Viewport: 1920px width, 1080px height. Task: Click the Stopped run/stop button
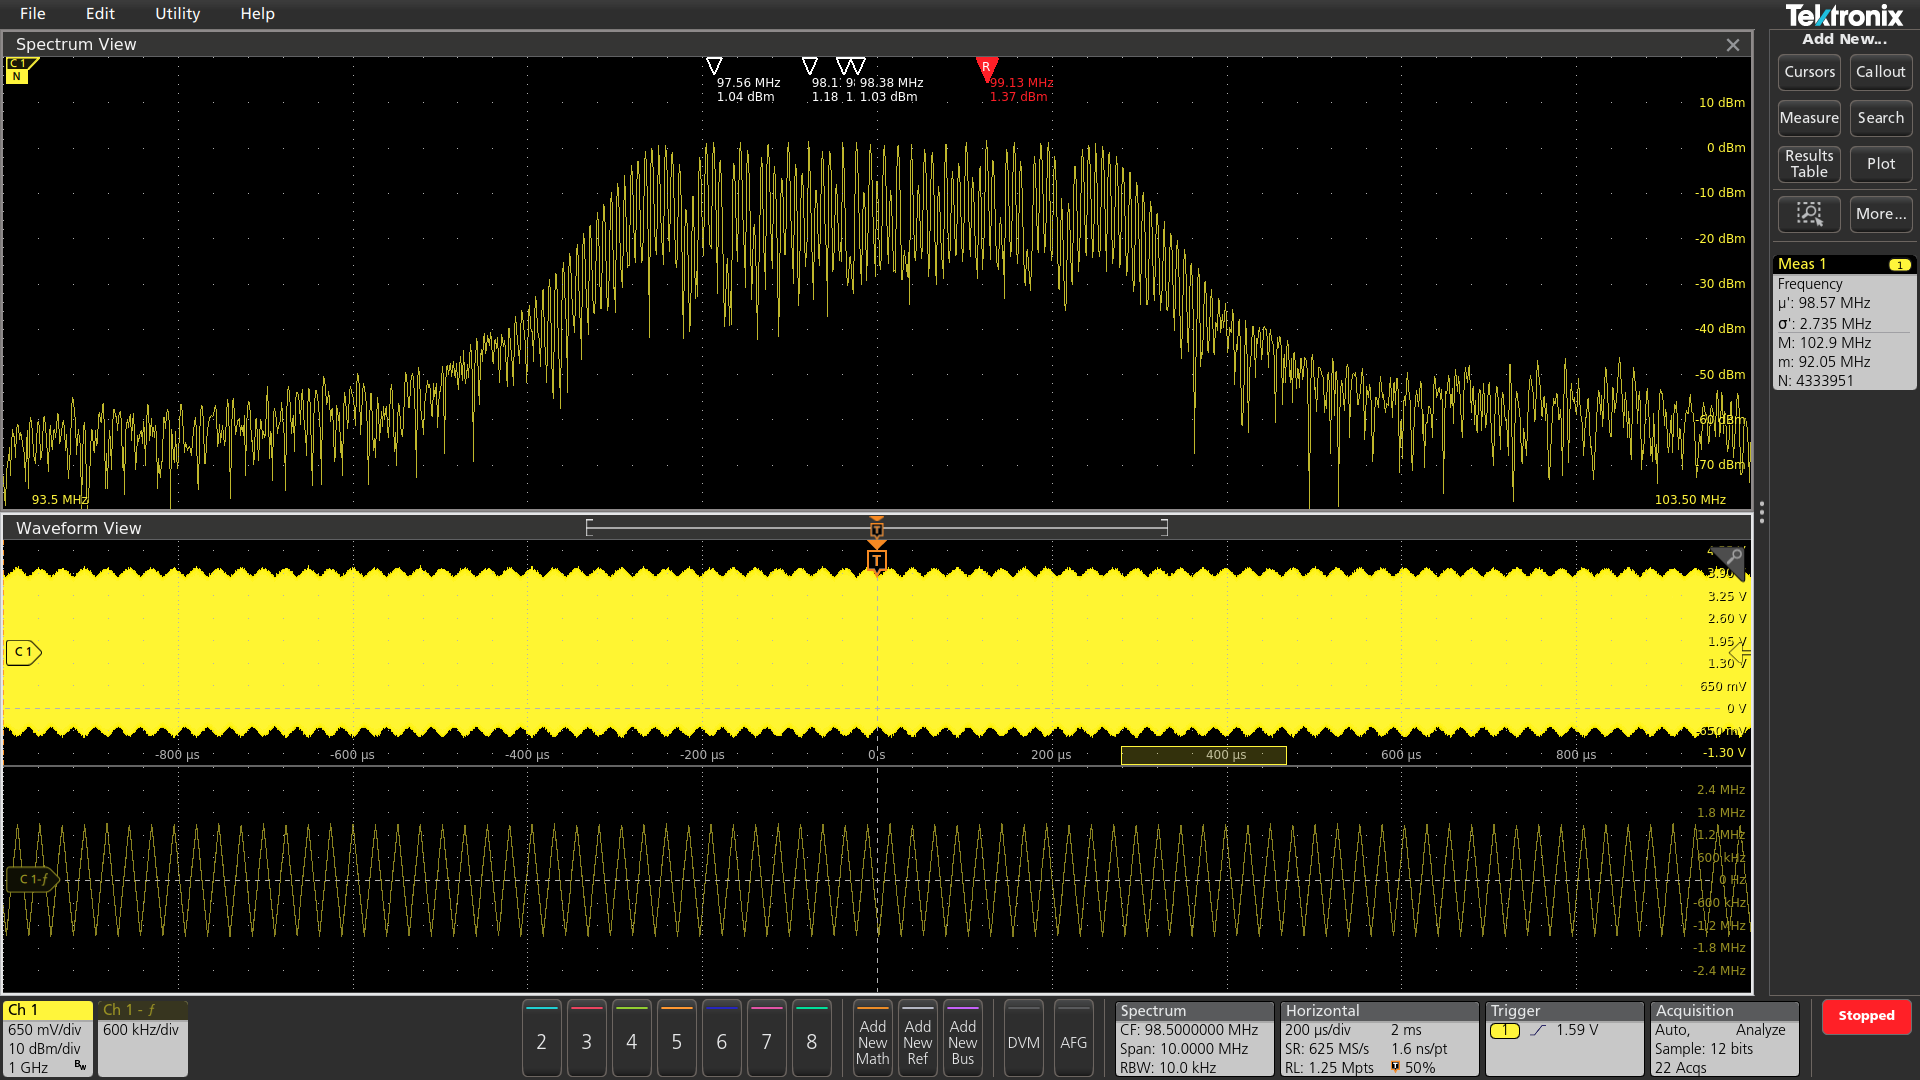(x=1866, y=1016)
